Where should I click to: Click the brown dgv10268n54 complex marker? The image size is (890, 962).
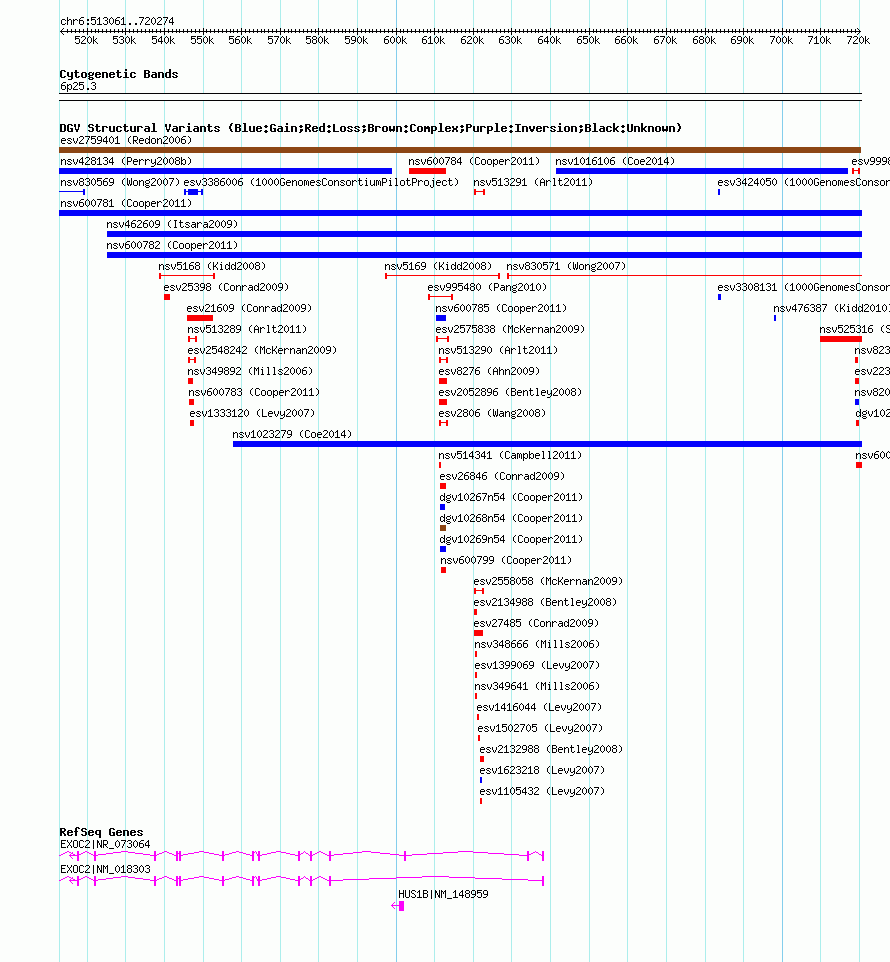pyautogui.click(x=443, y=528)
